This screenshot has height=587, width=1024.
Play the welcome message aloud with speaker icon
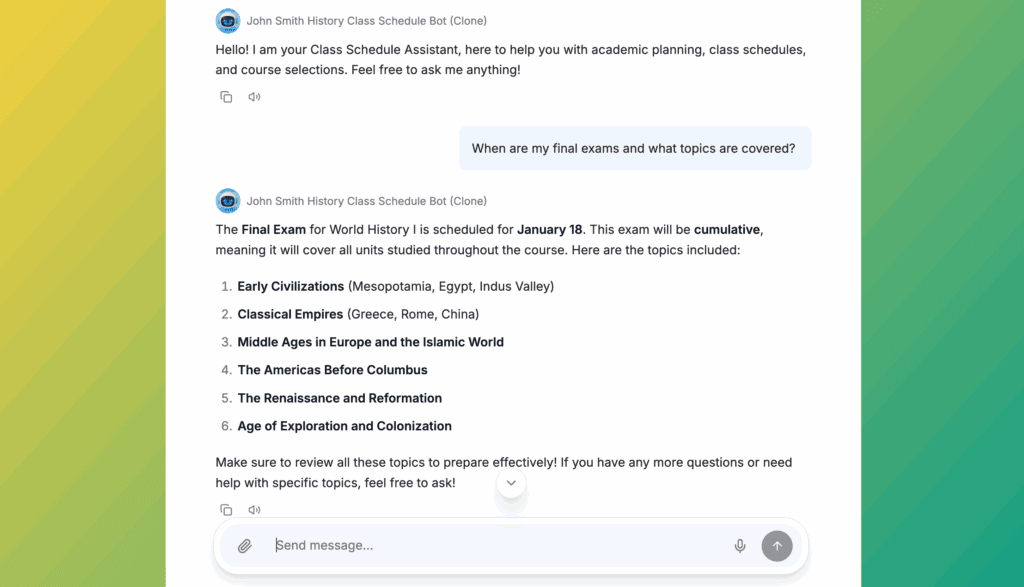[254, 97]
